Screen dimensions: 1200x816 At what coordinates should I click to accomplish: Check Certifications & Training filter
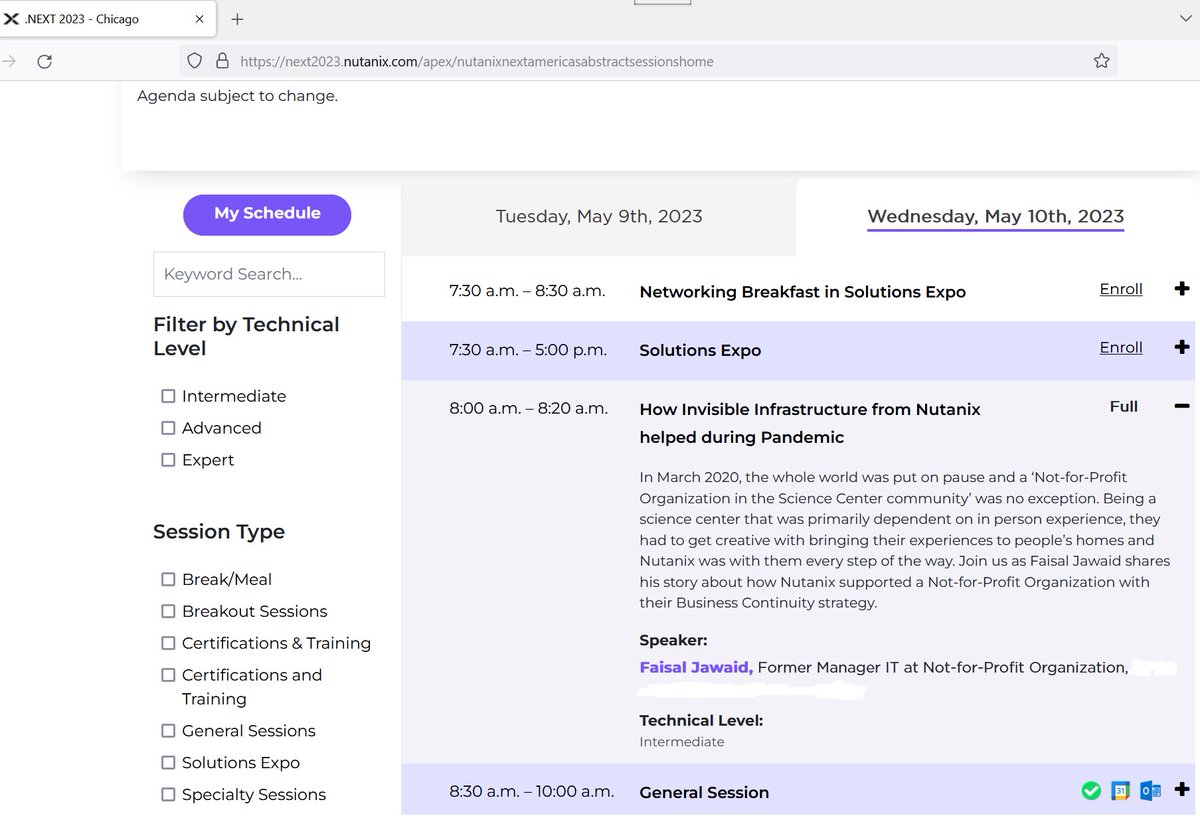pyautogui.click(x=168, y=643)
